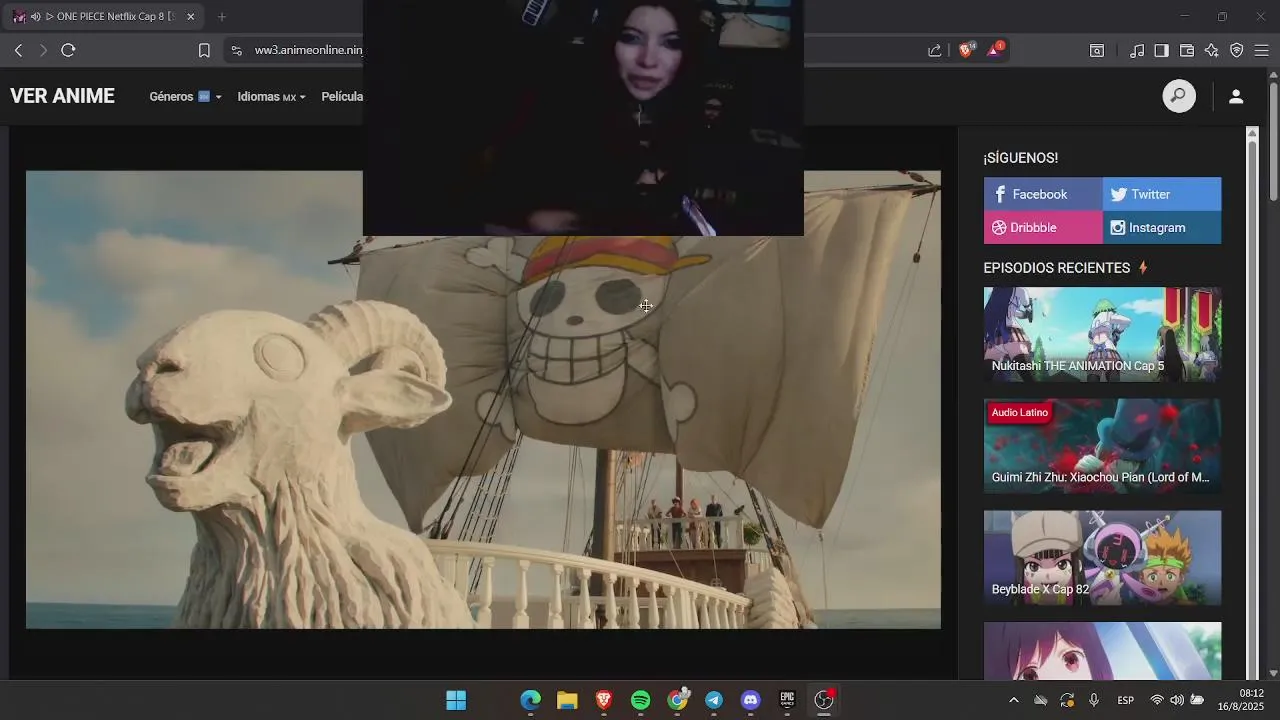
Task: Click the share icon in the address bar
Action: coord(934,50)
